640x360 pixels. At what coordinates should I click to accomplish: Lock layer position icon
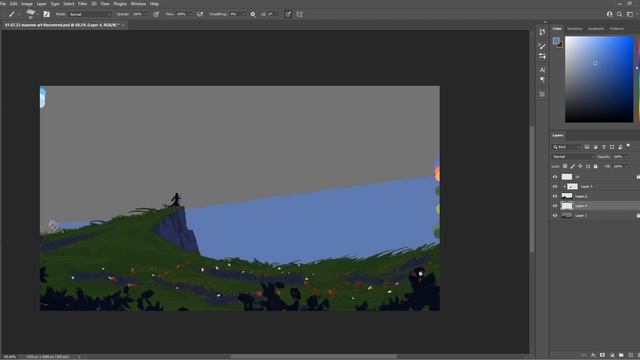click(x=580, y=166)
